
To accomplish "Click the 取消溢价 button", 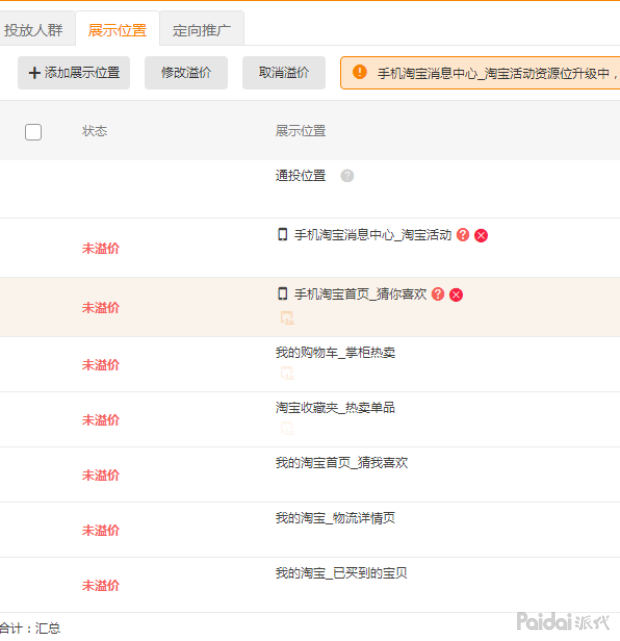I will pos(284,73).
